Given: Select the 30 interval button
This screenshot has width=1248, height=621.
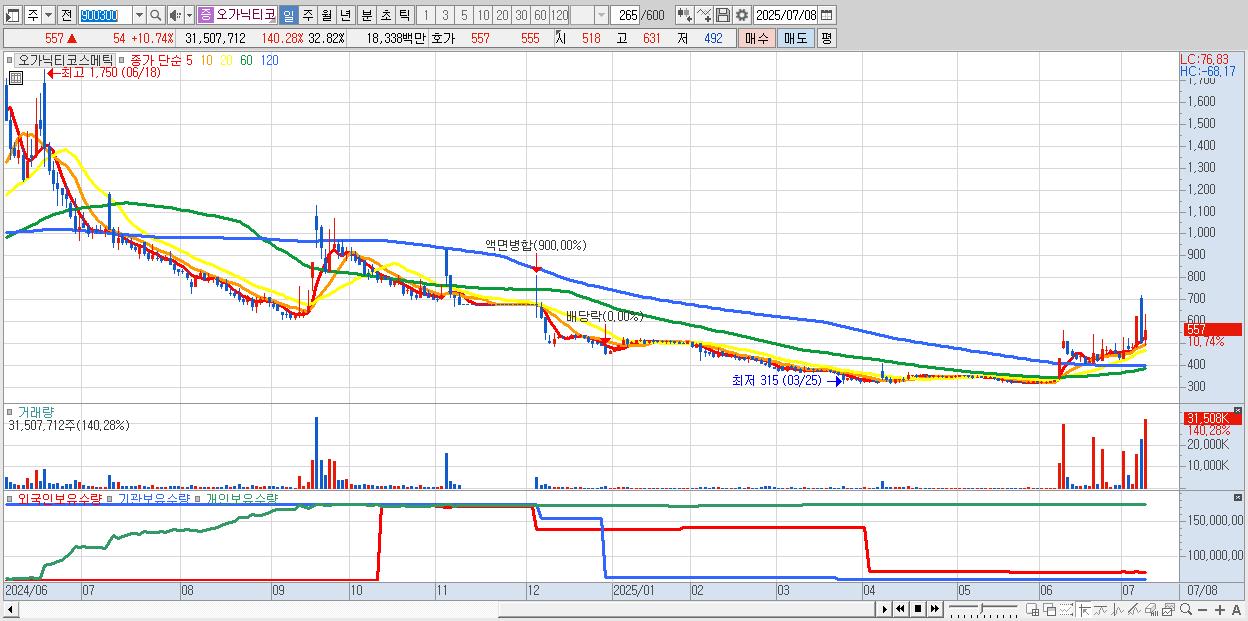Looking at the screenshot, I should coord(521,15).
